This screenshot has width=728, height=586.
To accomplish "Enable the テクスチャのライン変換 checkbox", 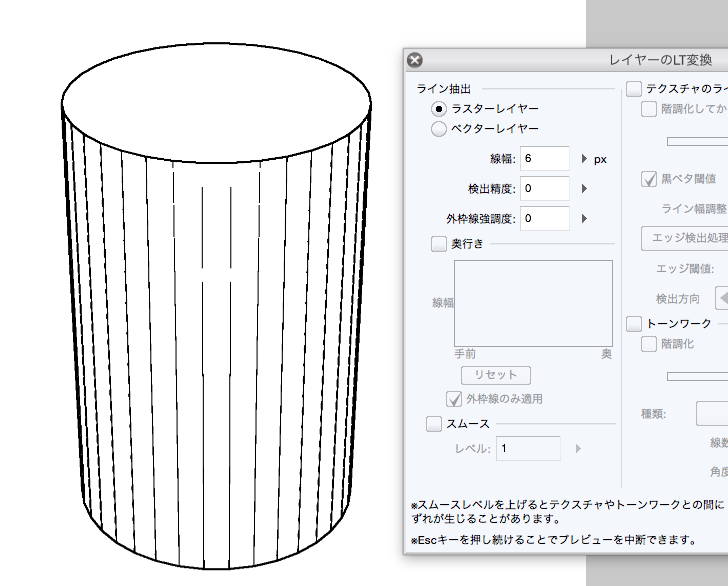I will (634, 89).
